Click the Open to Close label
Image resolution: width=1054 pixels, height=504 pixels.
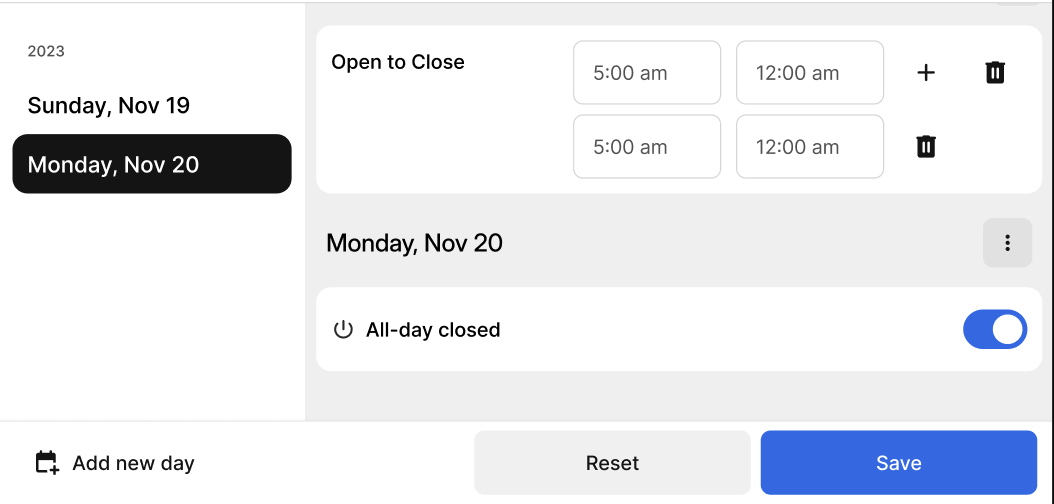(x=398, y=62)
